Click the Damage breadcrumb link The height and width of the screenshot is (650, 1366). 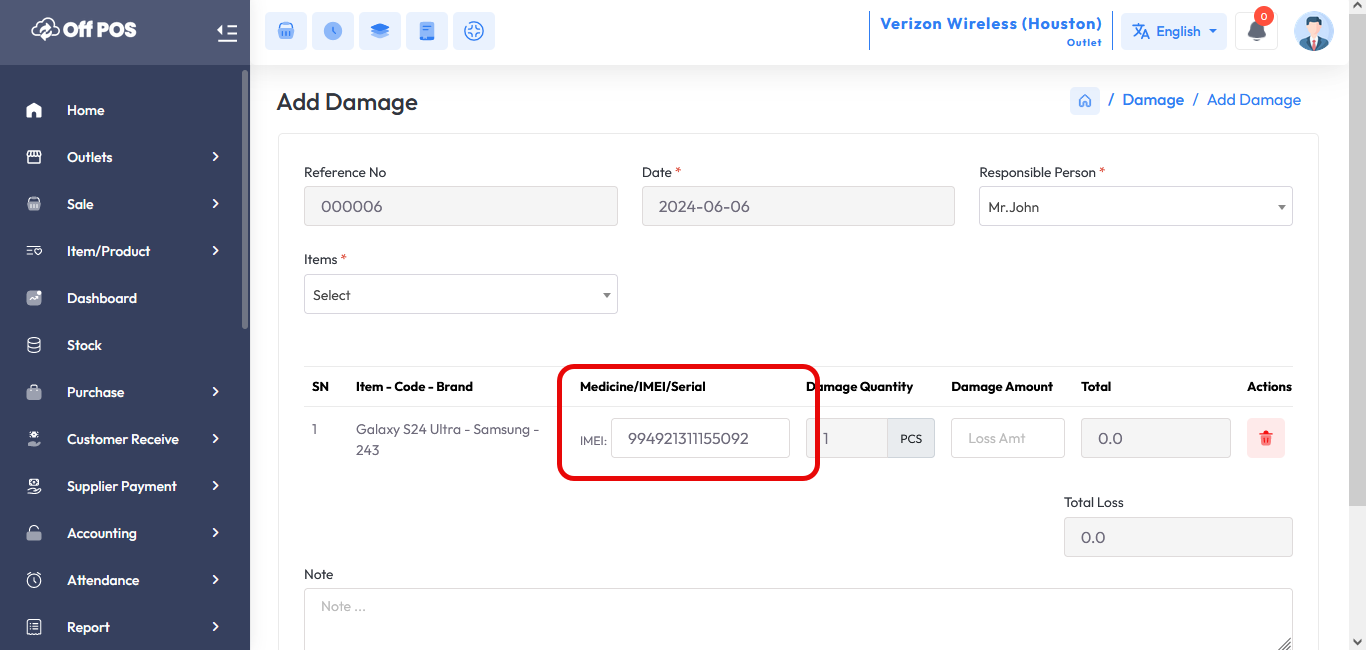coord(1153,100)
